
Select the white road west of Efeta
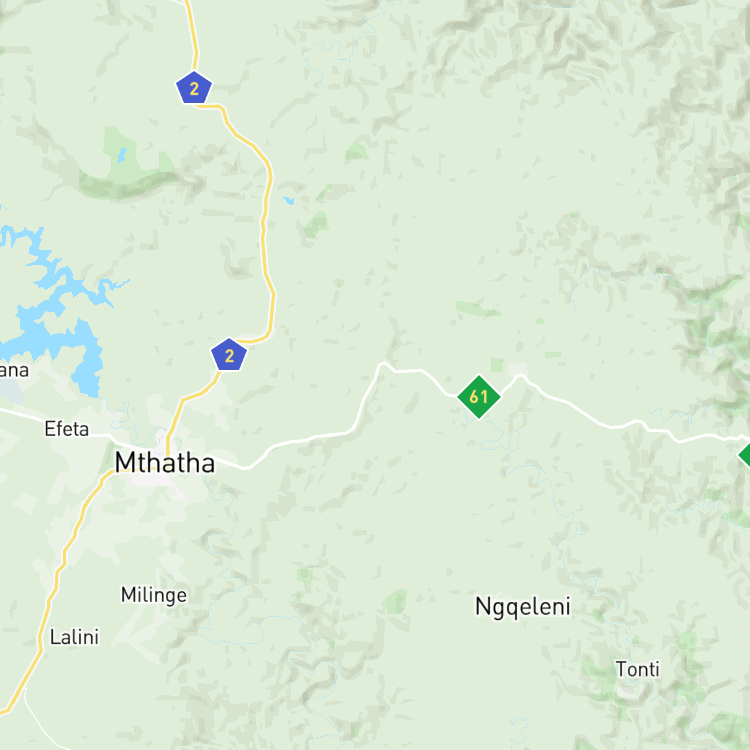tap(22, 414)
